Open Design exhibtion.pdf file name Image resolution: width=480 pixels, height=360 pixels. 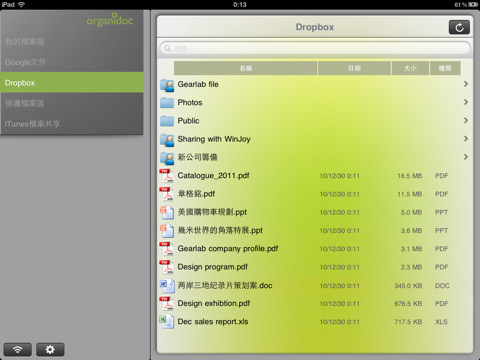(x=214, y=303)
